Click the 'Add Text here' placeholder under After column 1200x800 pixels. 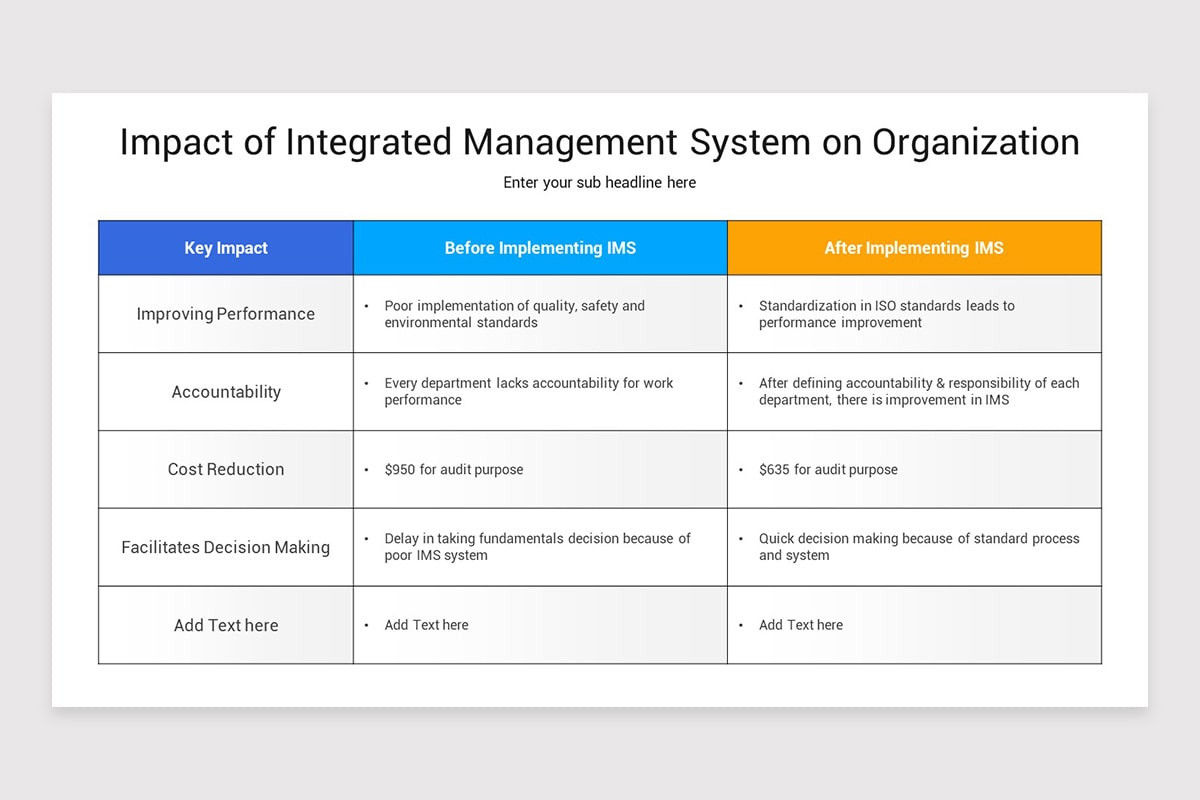[x=800, y=625]
